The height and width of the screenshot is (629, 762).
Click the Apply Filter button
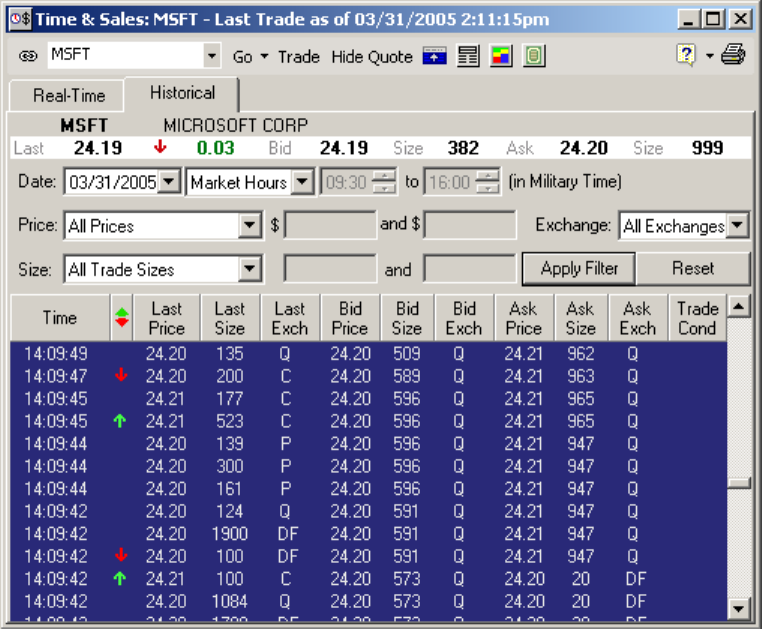coord(579,268)
